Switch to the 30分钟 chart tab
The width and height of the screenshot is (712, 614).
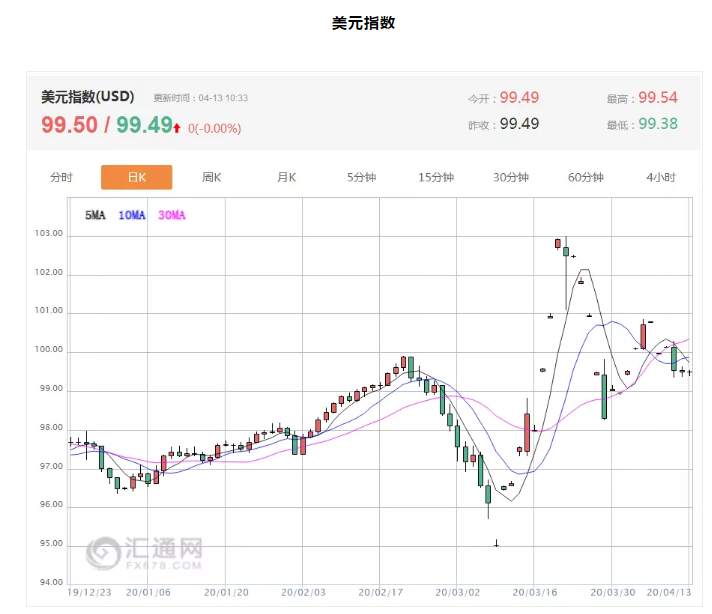[511, 178]
